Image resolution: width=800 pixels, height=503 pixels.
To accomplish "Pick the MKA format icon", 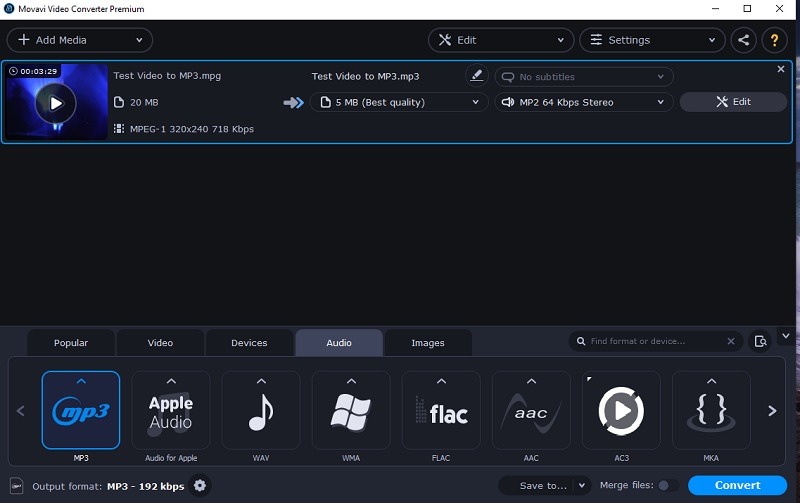I will (711, 410).
